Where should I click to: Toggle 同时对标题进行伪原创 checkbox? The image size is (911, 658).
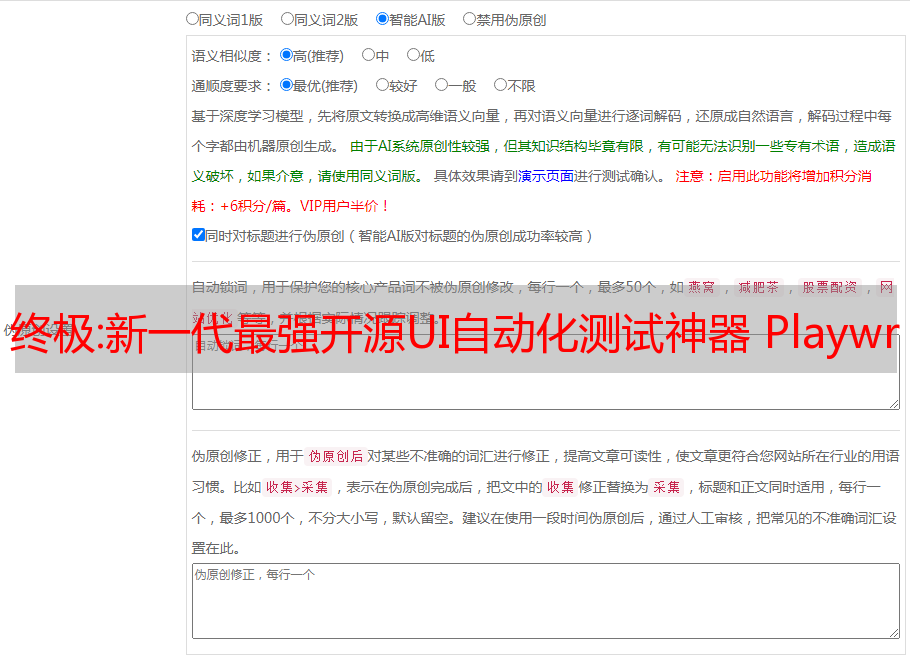click(x=198, y=235)
